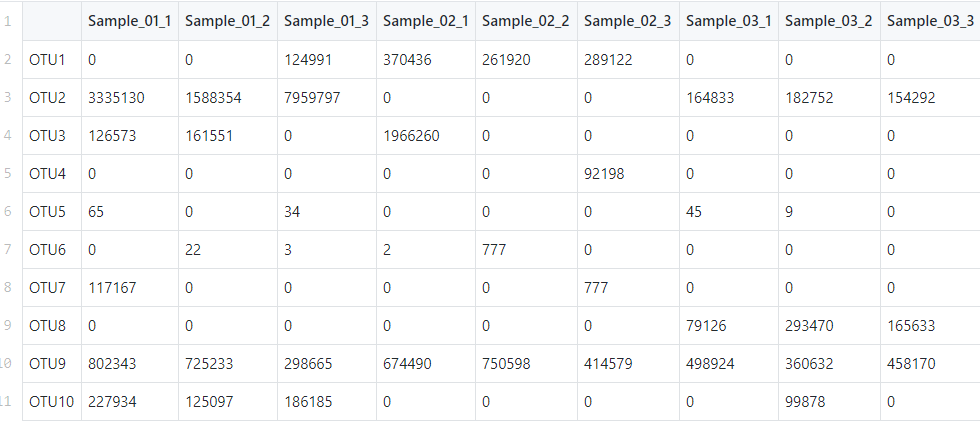Click the Sample_03_3 column header

[931, 21]
